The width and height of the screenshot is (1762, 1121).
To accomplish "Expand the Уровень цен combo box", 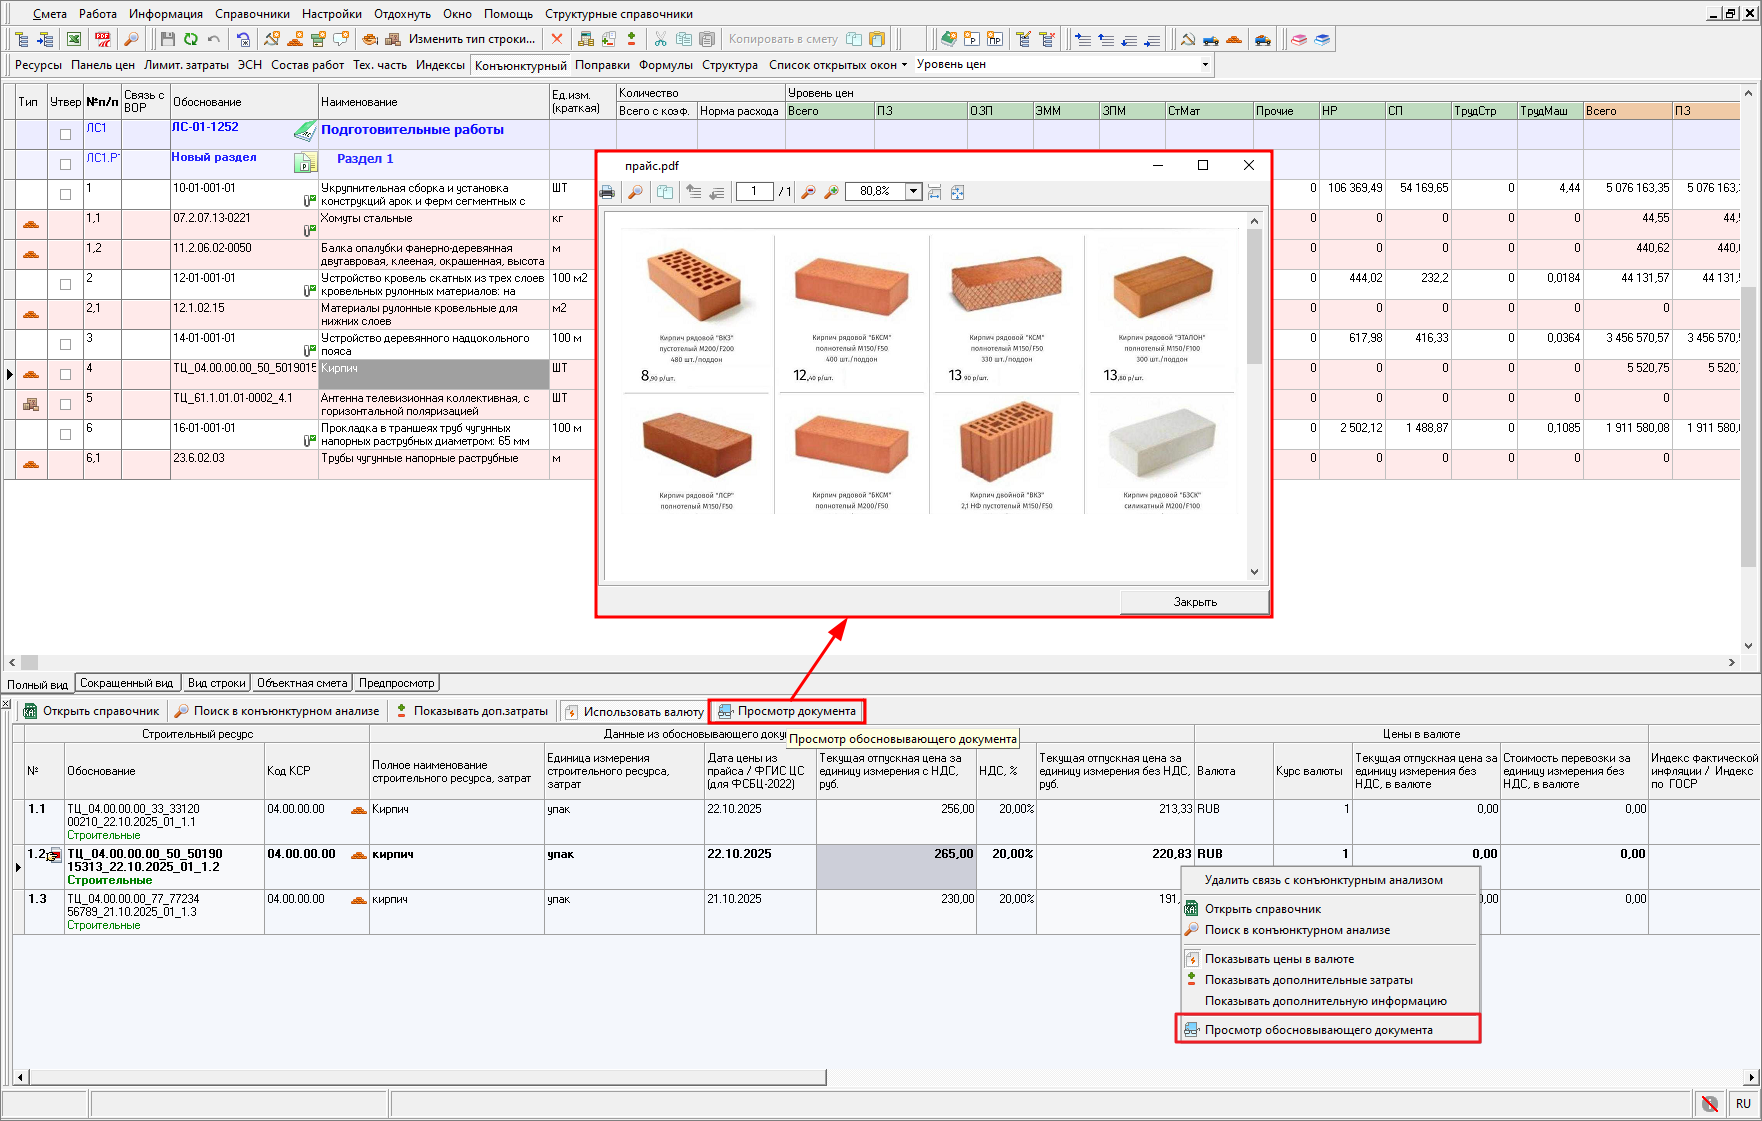I will [x=1204, y=65].
